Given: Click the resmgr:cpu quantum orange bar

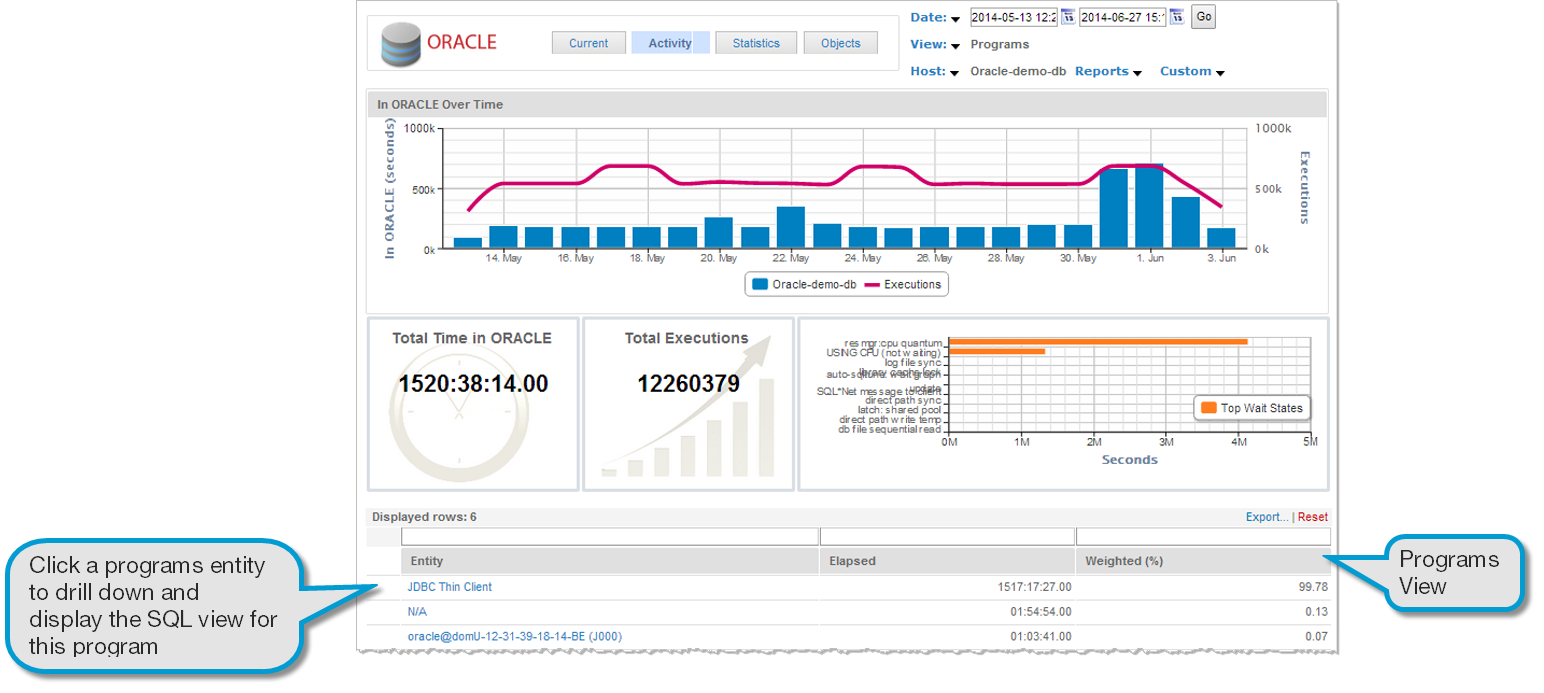Looking at the screenshot, I should coord(1098,342).
